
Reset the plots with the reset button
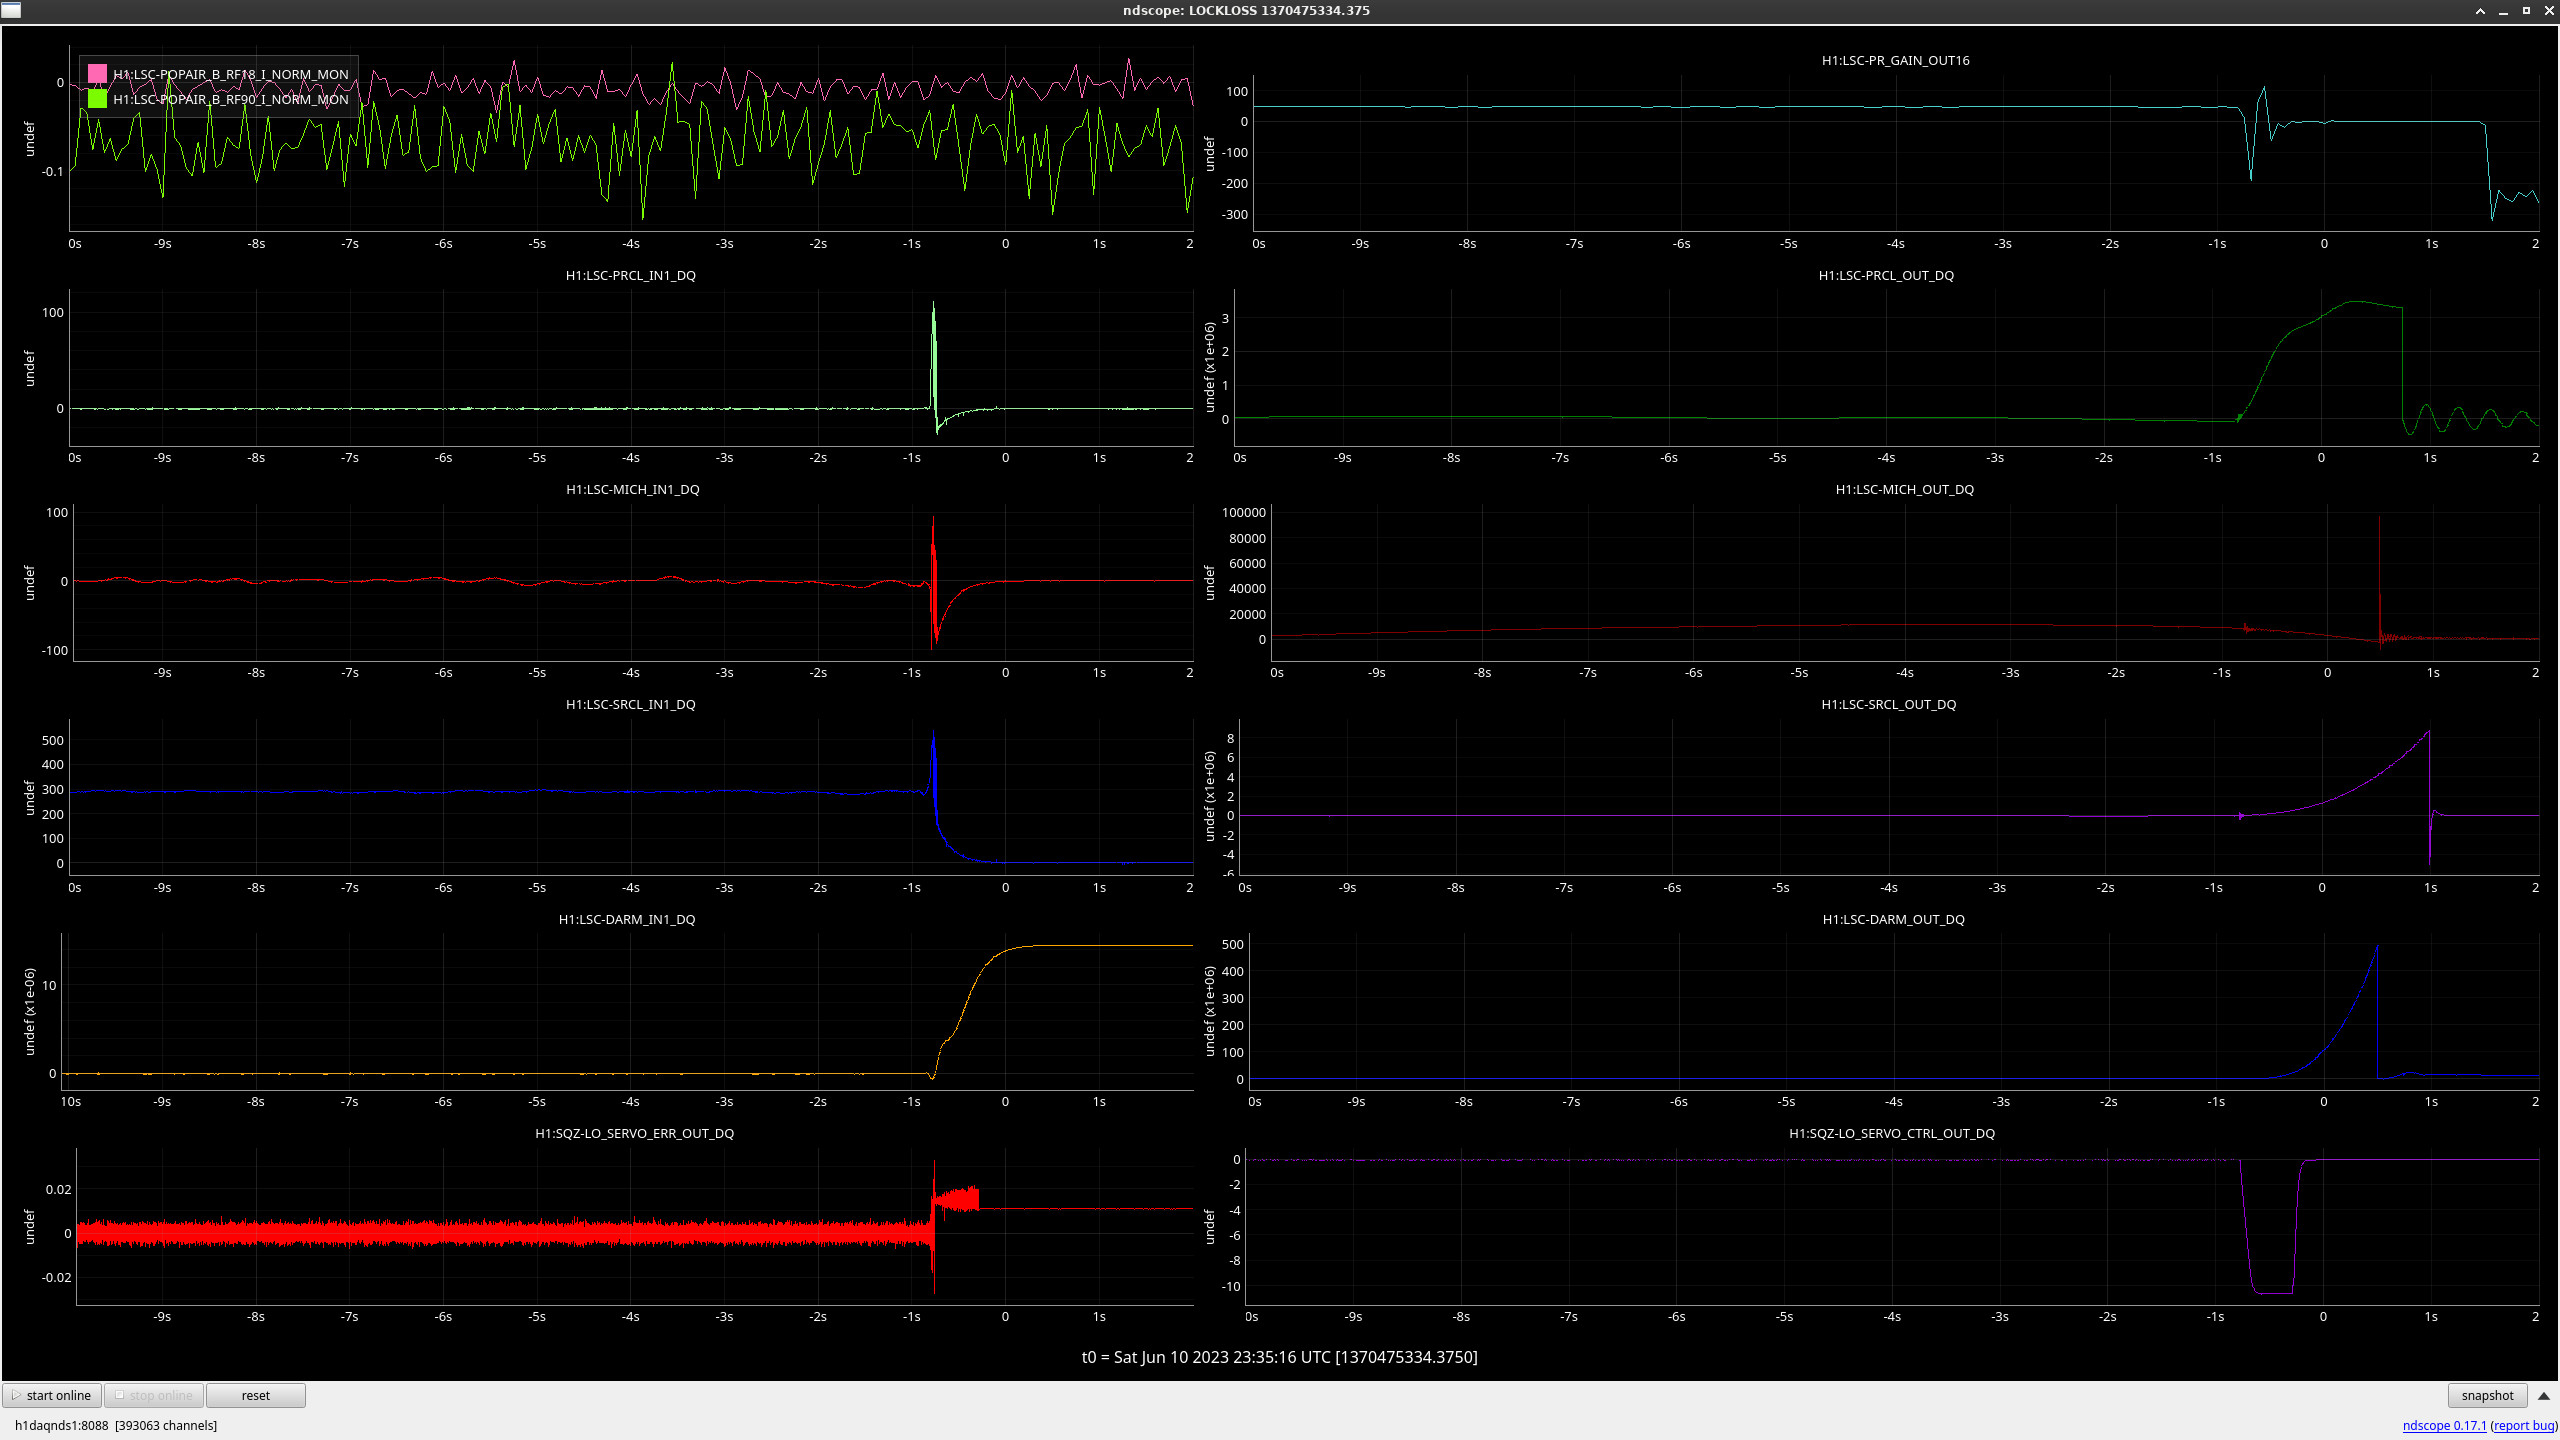pos(255,1395)
